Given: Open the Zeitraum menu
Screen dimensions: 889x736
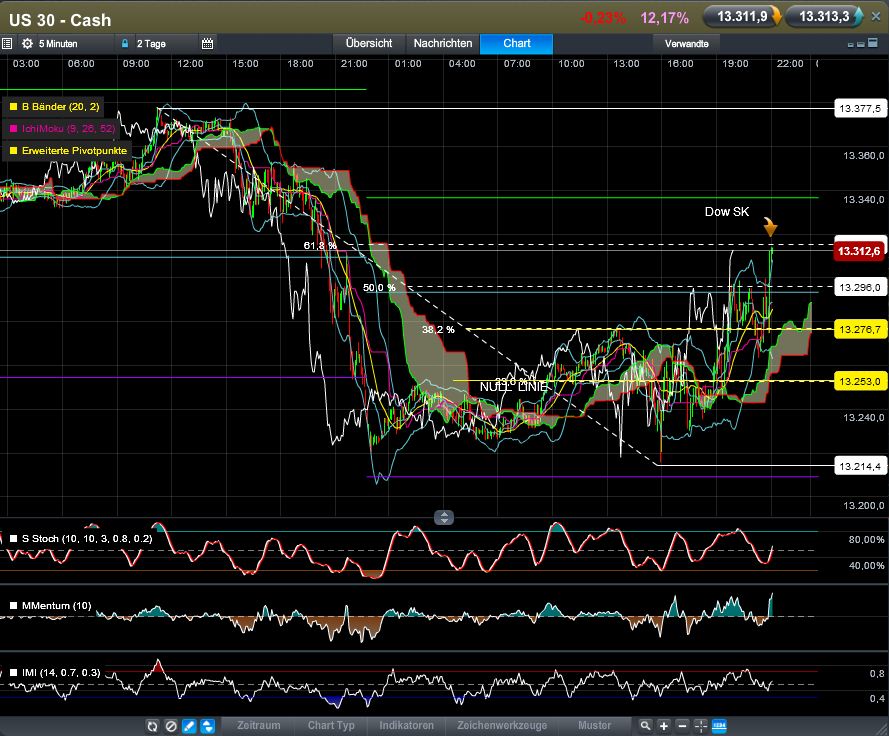Looking at the screenshot, I should point(259,725).
